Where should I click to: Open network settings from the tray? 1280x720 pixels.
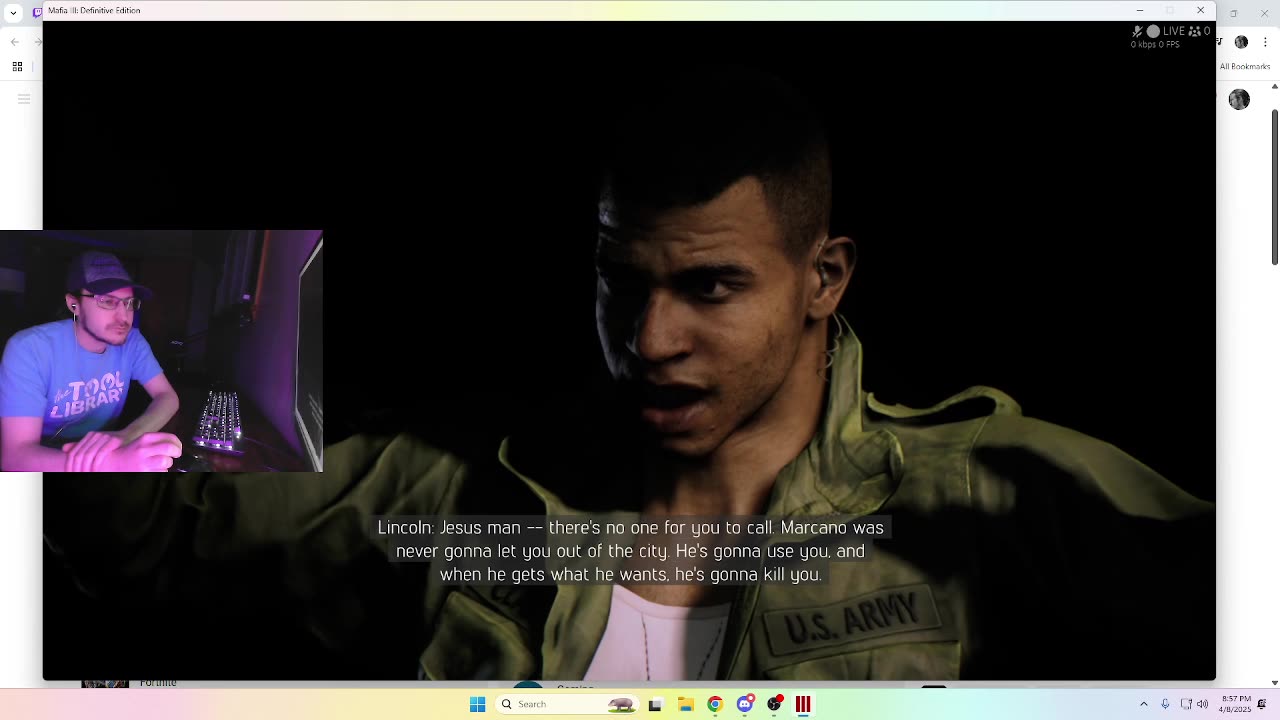tap(1186, 704)
